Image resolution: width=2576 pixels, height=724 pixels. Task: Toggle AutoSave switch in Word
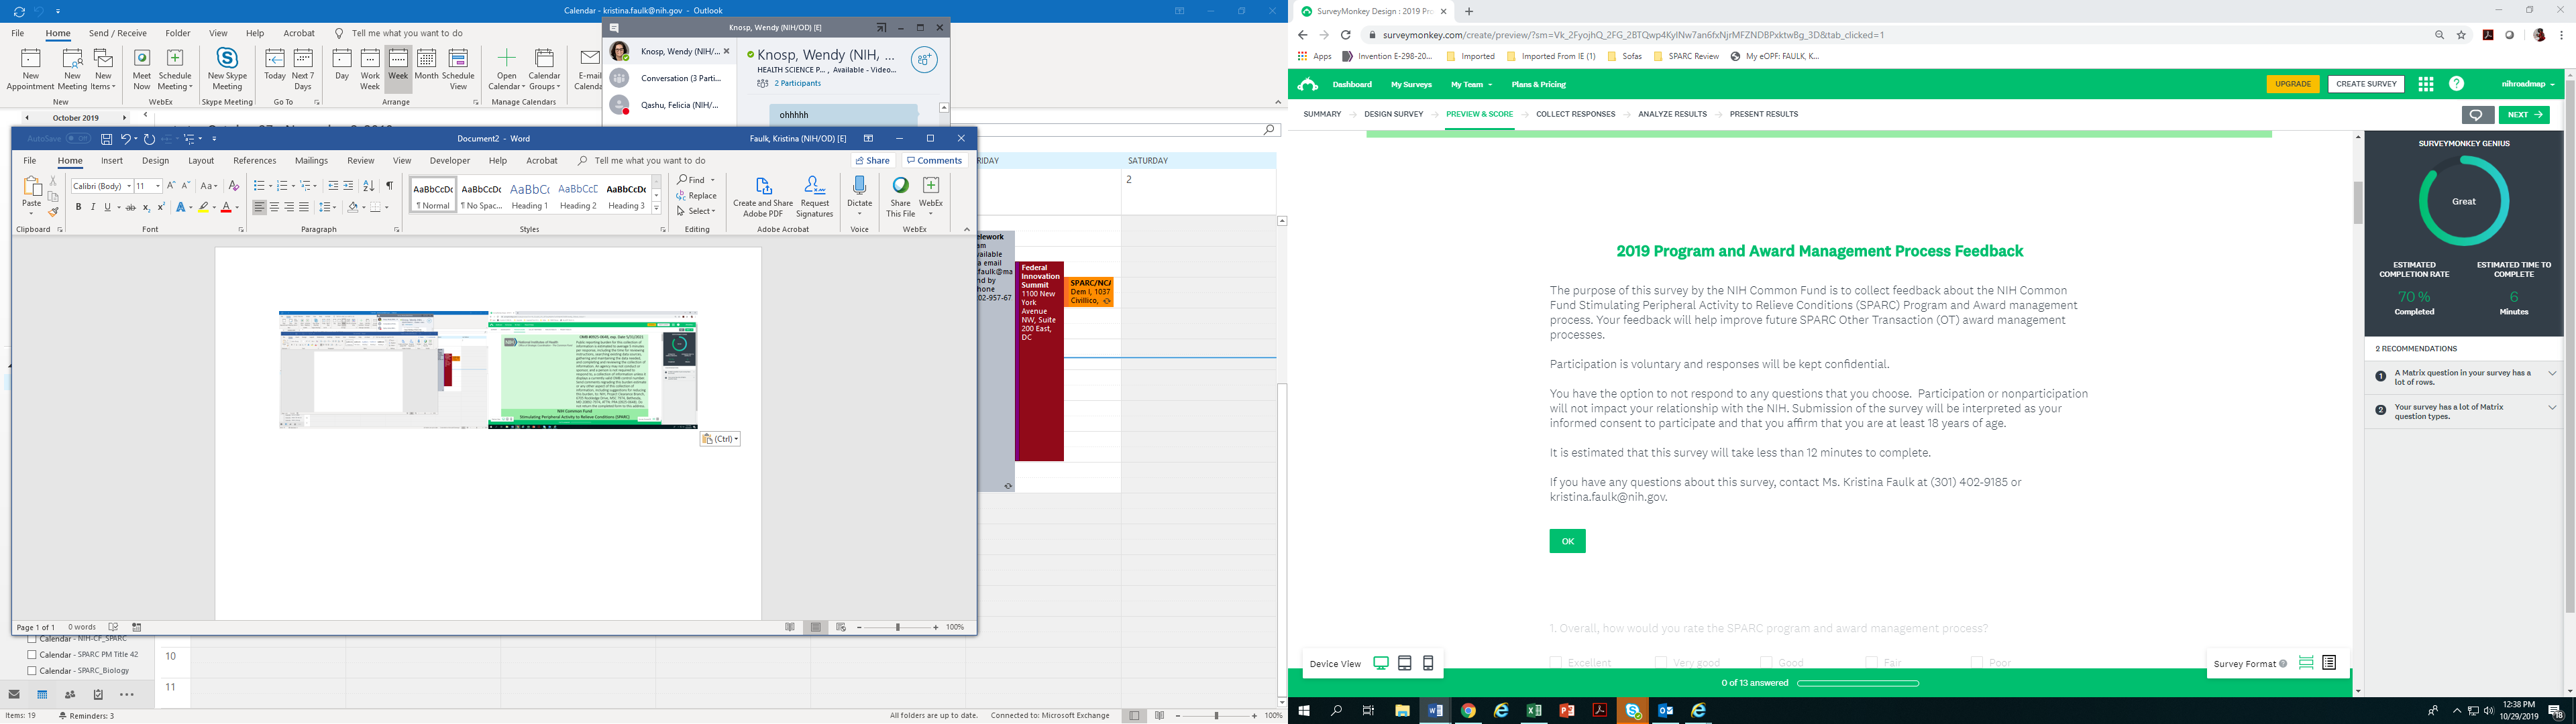tap(79, 139)
